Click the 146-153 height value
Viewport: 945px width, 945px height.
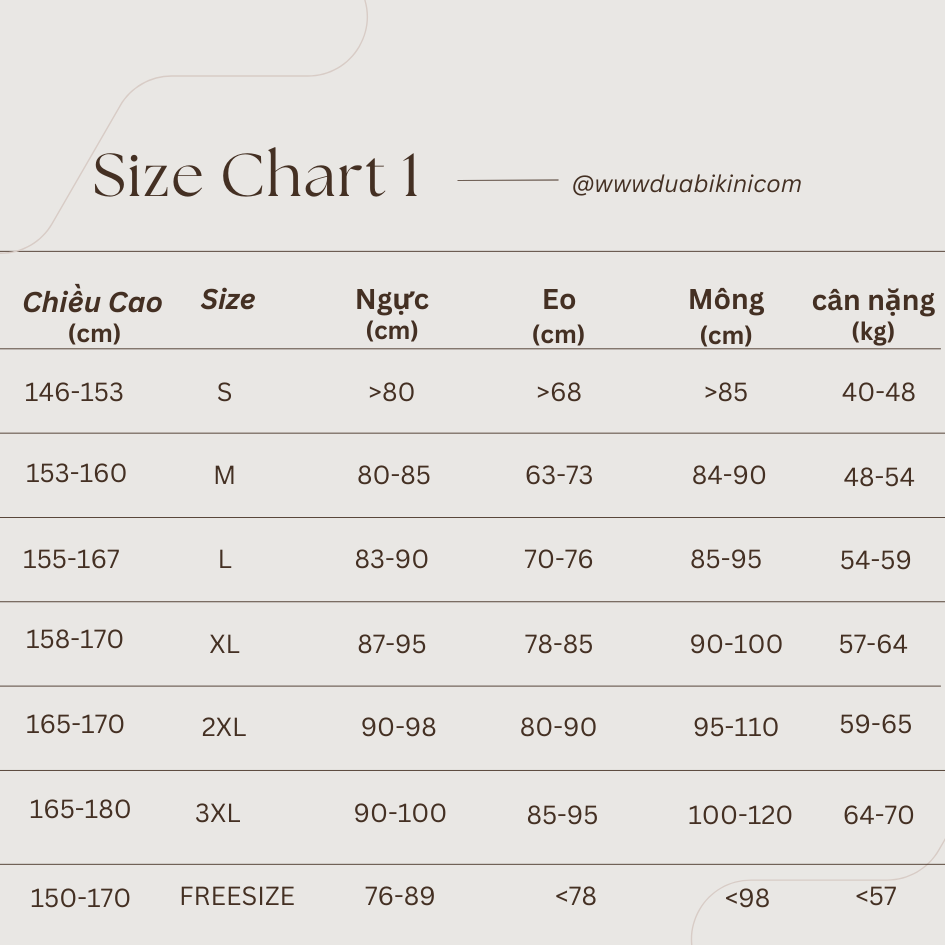(x=74, y=392)
